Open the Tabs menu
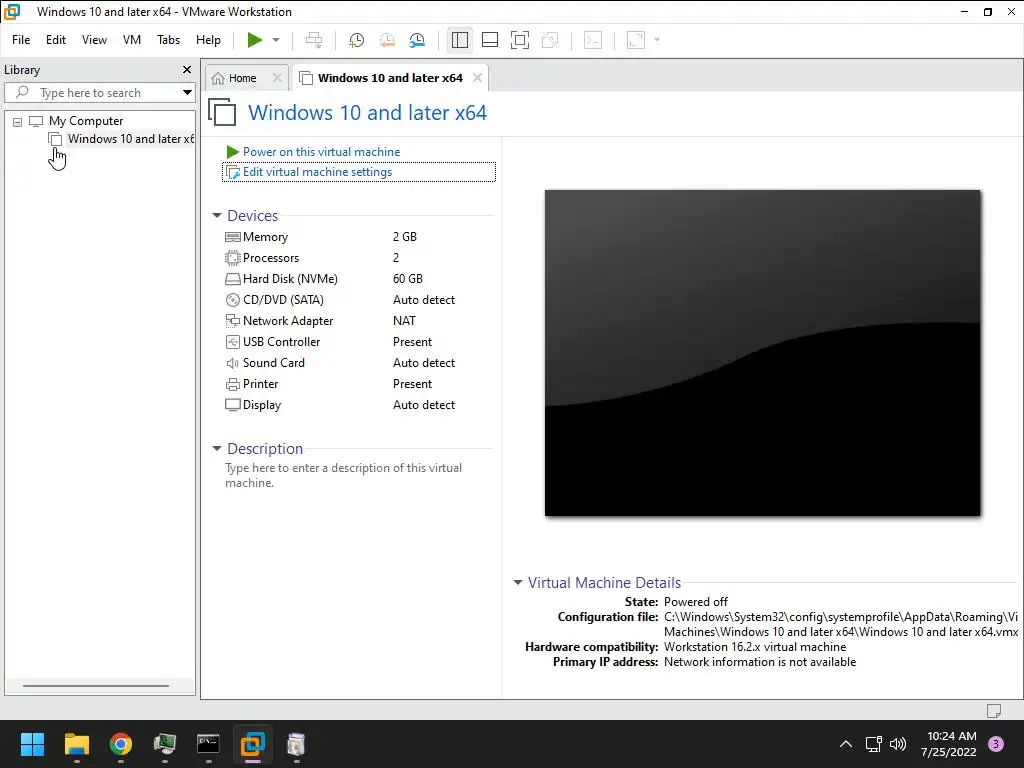This screenshot has width=1024, height=768. 168,40
